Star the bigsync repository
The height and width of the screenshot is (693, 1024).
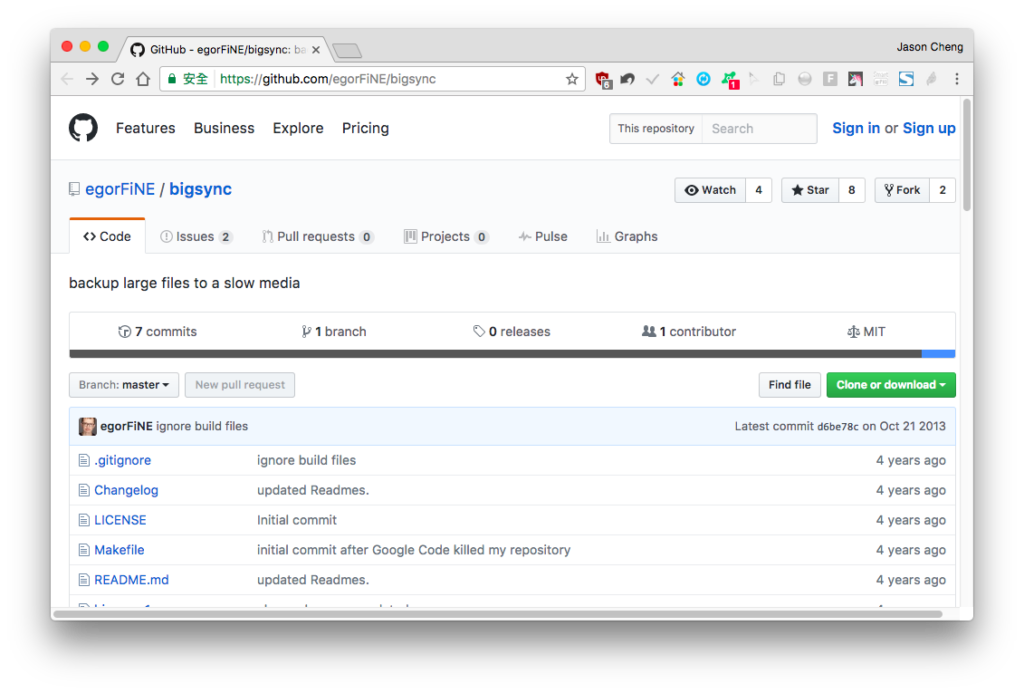click(x=810, y=190)
